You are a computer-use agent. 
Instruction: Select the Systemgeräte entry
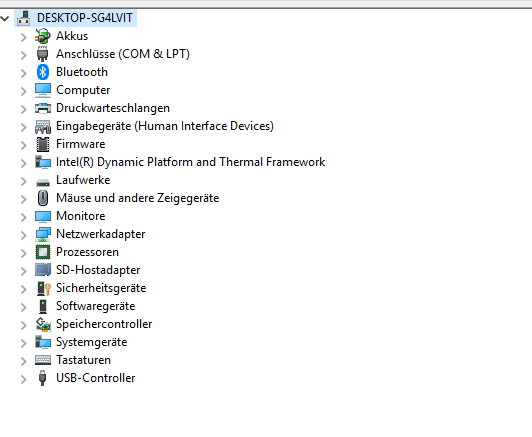coord(92,342)
